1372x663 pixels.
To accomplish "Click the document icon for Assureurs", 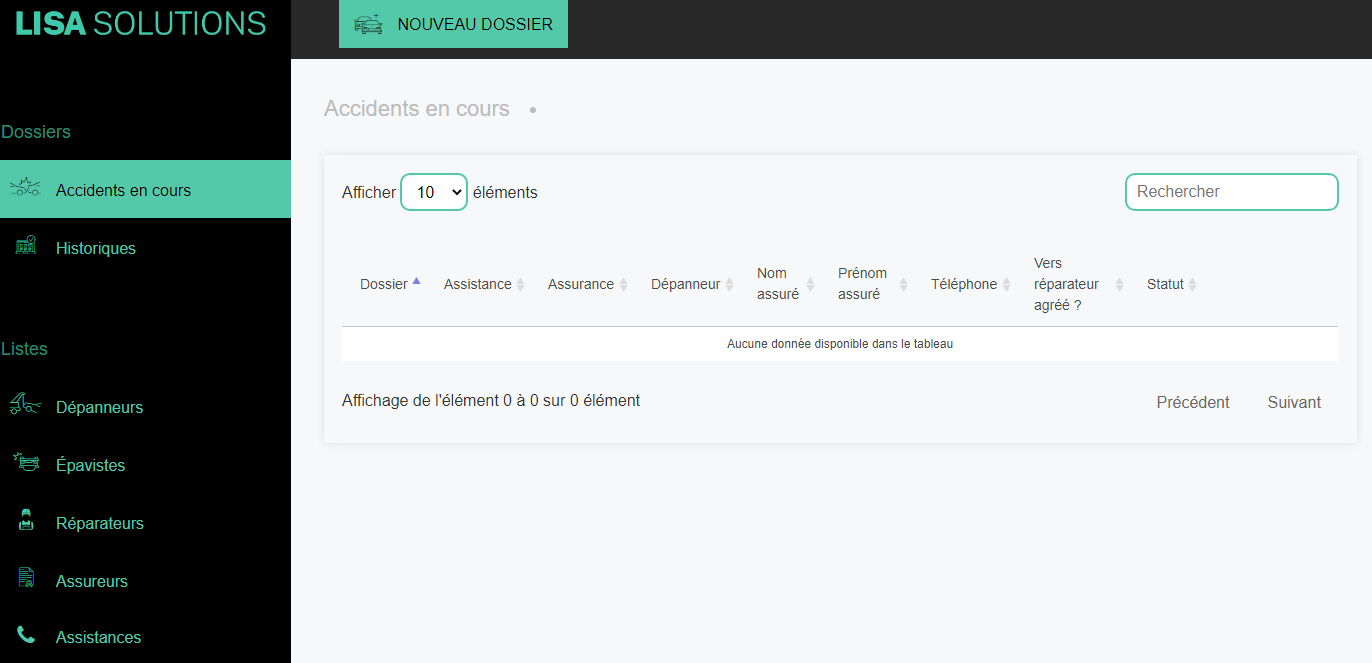I will click(26, 578).
